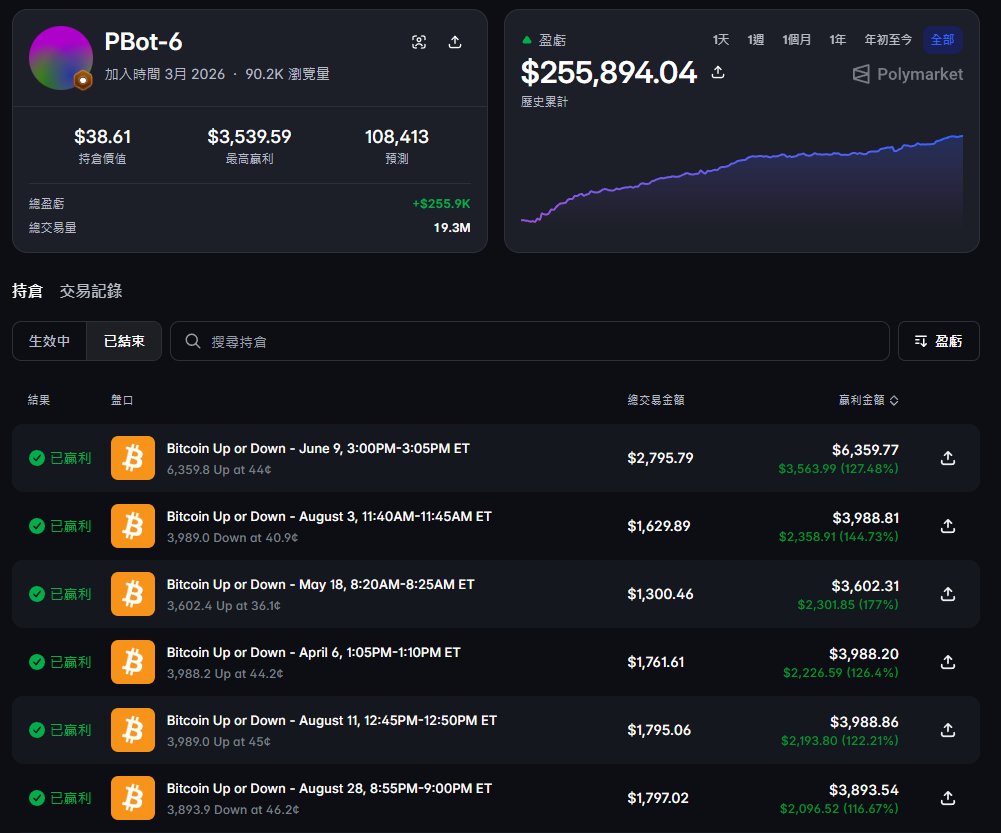Select the 年初至今 chart range
The width and height of the screenshot is (1001, 833).
[888, 40]
